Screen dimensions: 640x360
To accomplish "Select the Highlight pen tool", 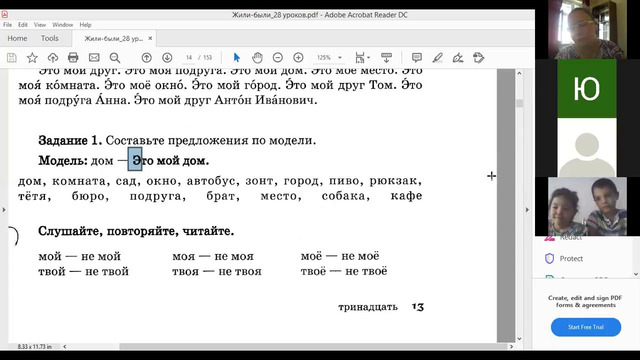I will pyautogui.click(x=438, y=58).
